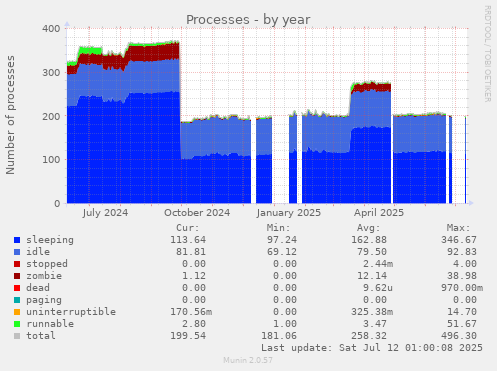Click the zombie legend color swatch
497x371 pixels.
(x=17, y=276)
